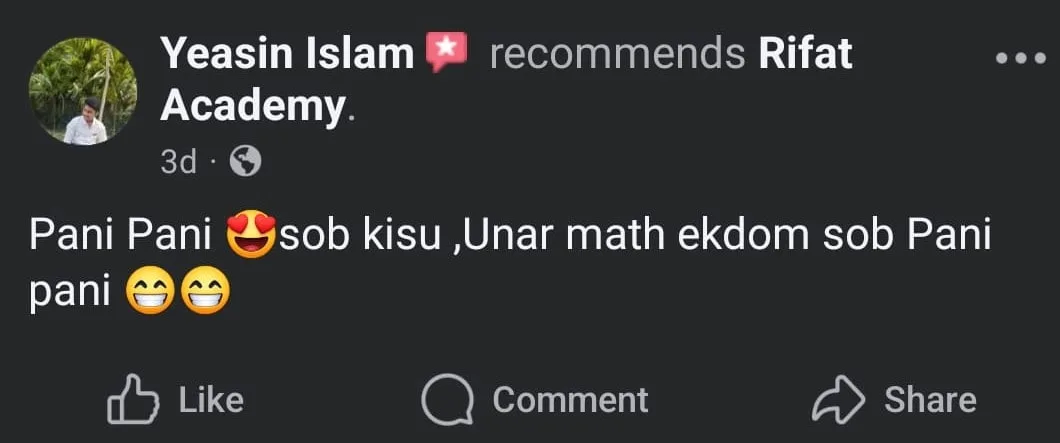Click the '3d' post timestamp
Viewport: 1060px width, 443px height.
click(x=179, y=162)
